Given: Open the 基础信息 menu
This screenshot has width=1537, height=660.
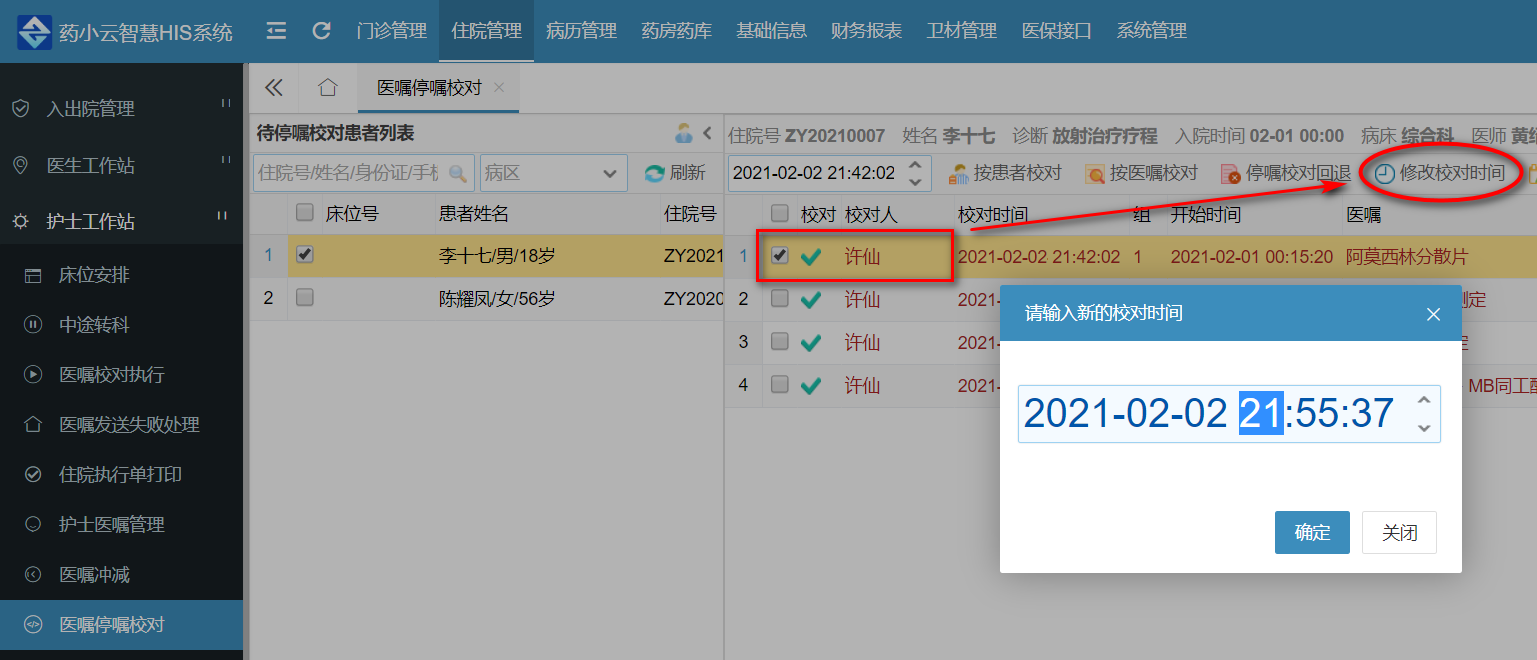Looking at the screenshot, I should coord(771,31).
